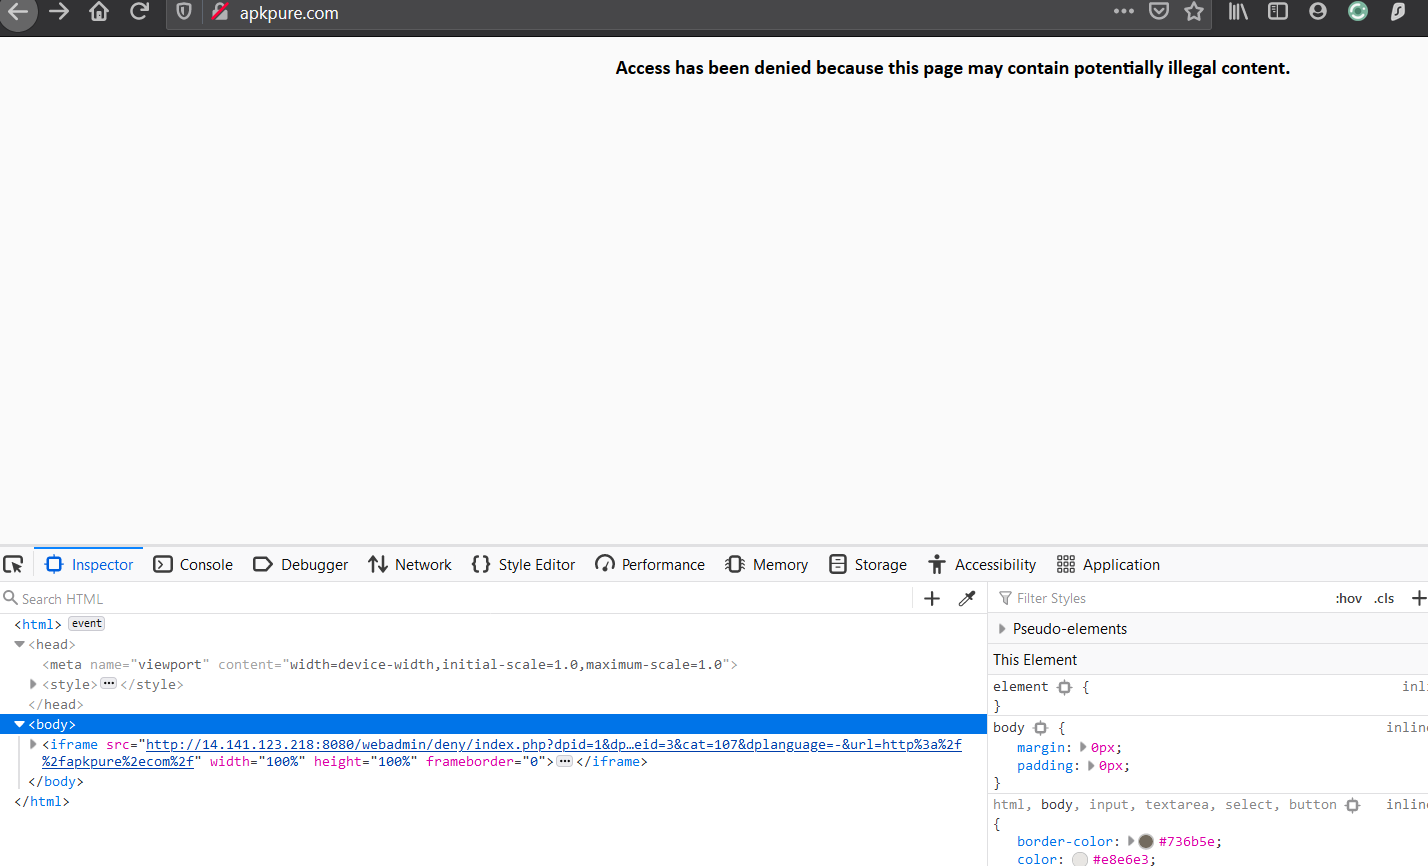1428x866 pixels.
Task: Collapse the head node
Action: click(x=19, y=645)
